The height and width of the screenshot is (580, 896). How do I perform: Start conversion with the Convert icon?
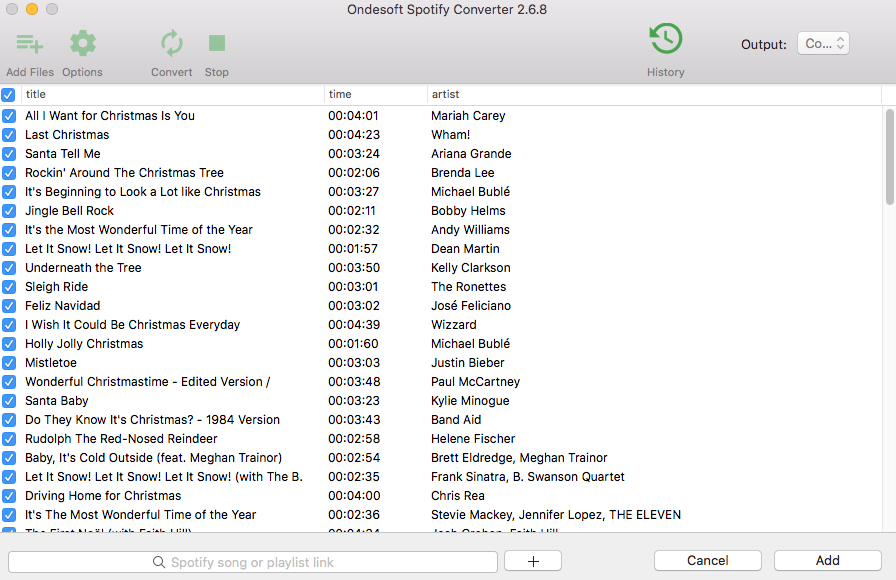tap(171, 43)
